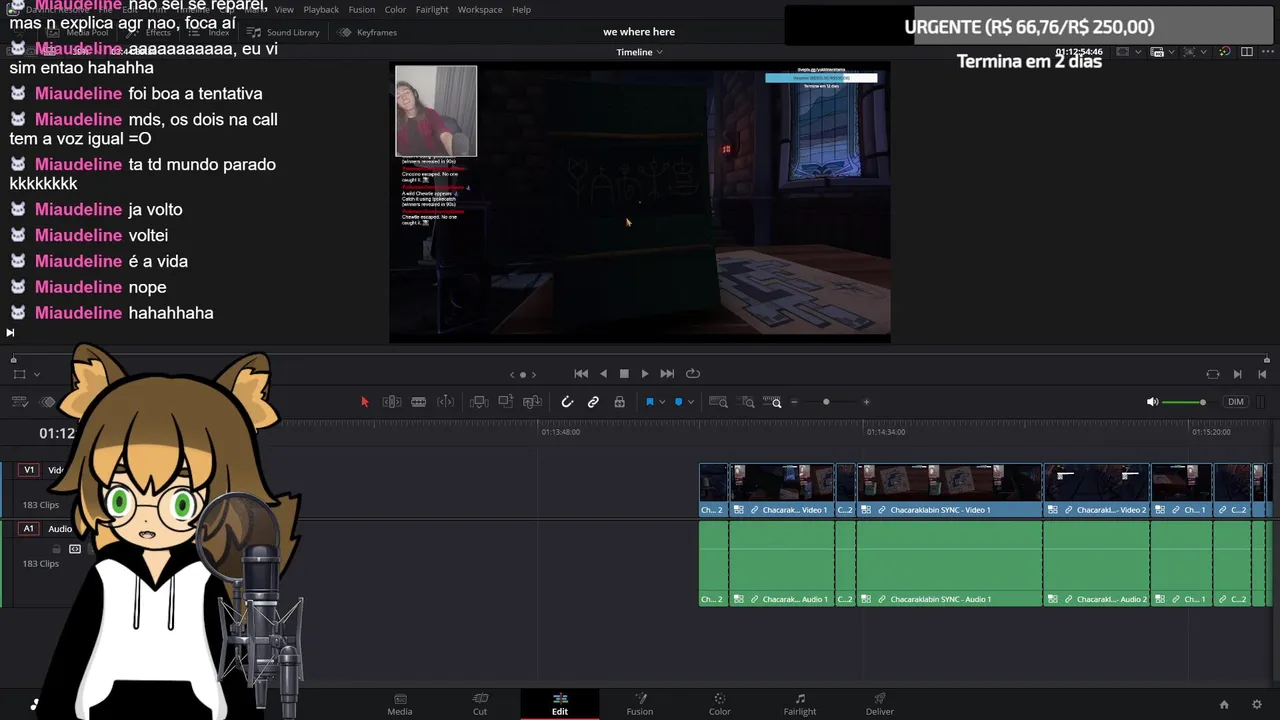This screenshot has height=720, width=1280.
Task: Open the Workspace menu
Action: pyautogui.click(x=480, y=10)
